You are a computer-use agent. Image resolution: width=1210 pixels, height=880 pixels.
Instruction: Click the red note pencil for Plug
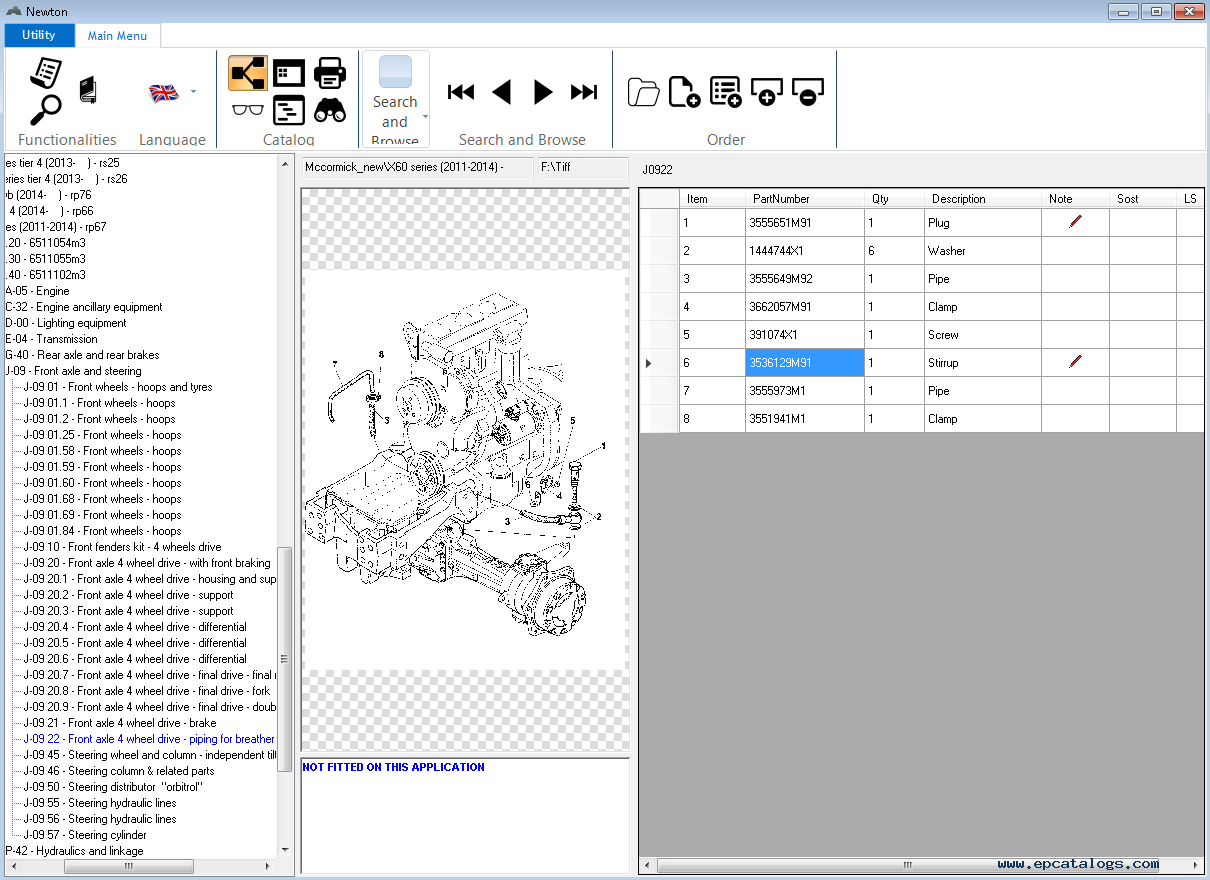coord(1075,222)
